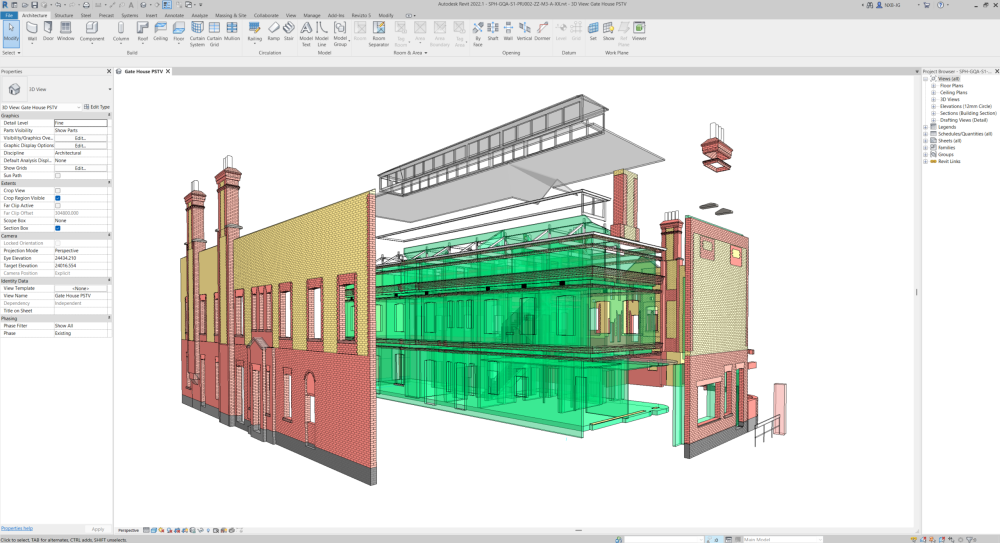1000x543 pixels.
Task: Expand the Floor Plans tree node
Action: point(934,86)
